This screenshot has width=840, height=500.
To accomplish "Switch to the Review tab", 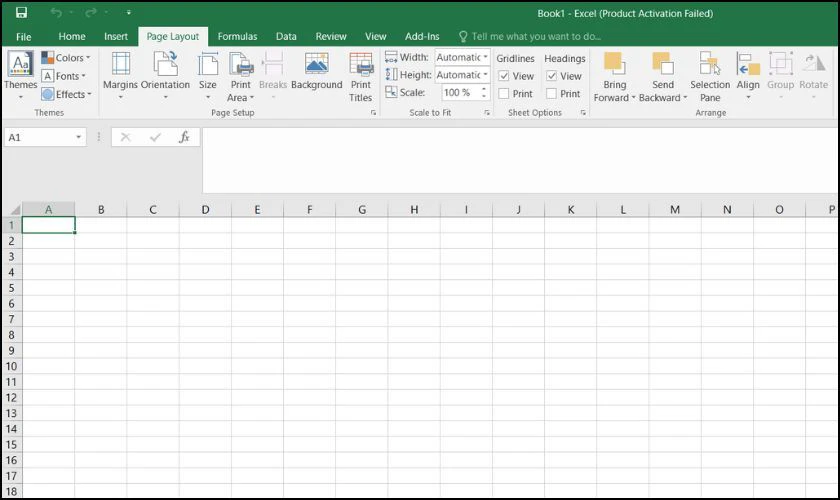I will coord(331,36).
